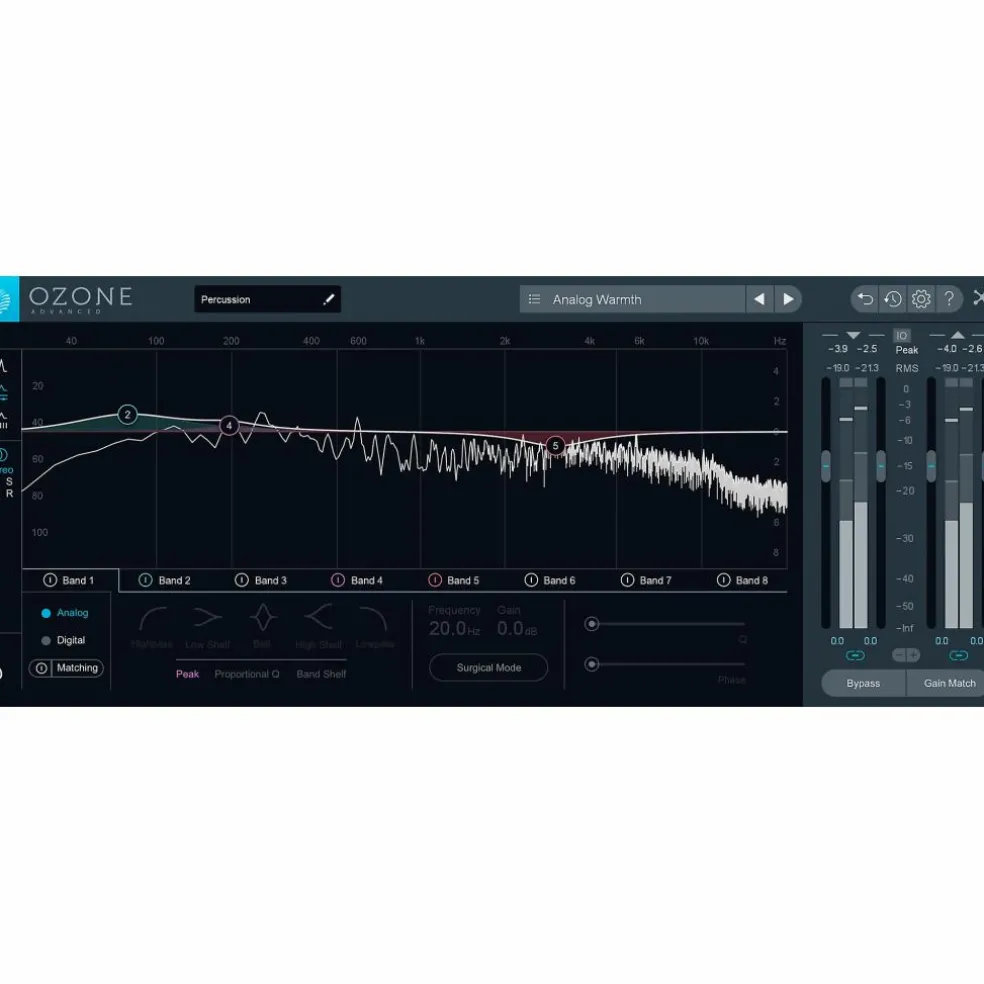Go to previous preset with left arrow
The height and width of the screenshot is (984, 984).
click(759, 299)
